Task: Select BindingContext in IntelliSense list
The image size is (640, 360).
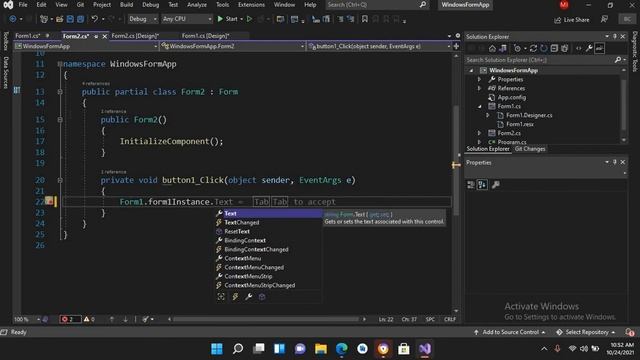Action: click(x=245, y=240)
